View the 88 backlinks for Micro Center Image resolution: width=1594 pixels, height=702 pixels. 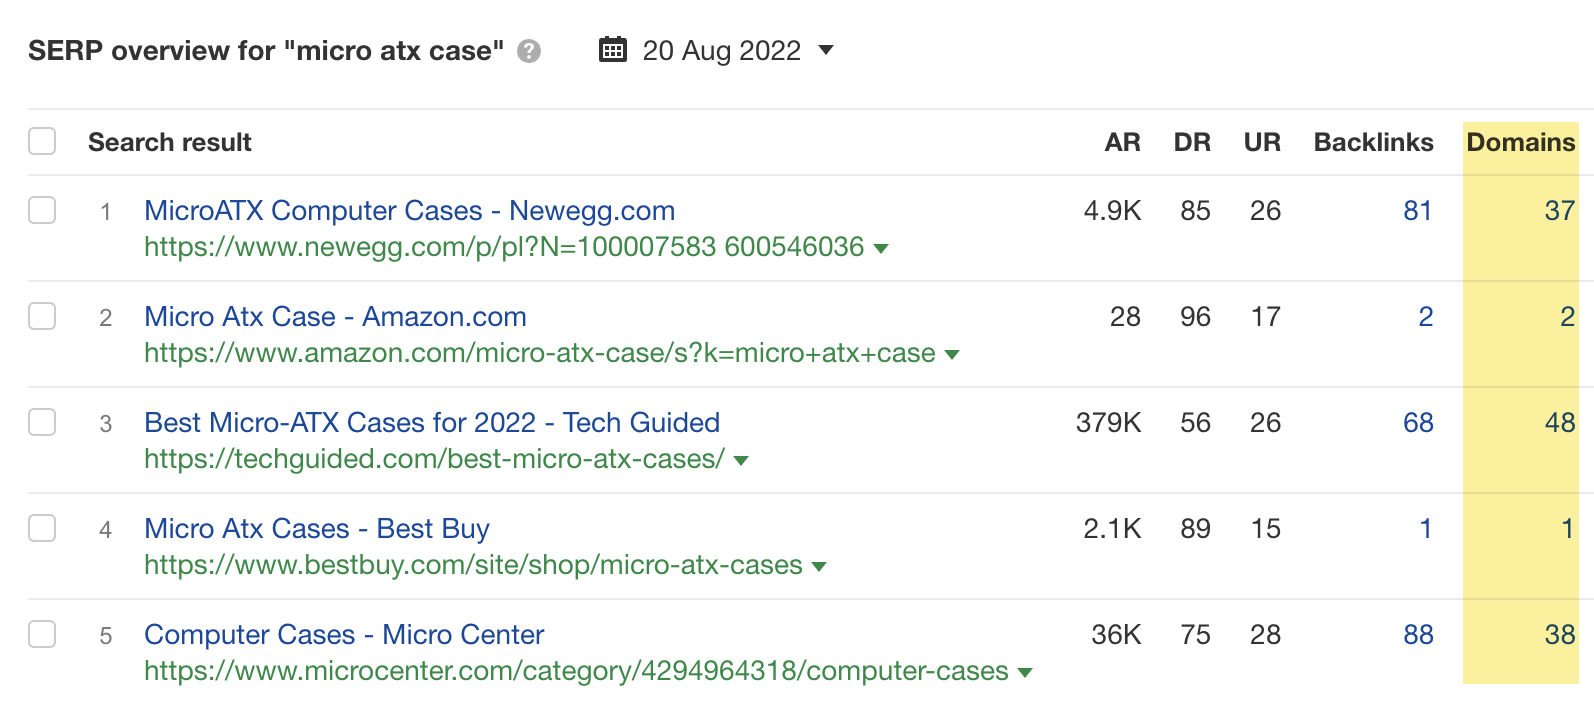click(x=1417, y=634)
